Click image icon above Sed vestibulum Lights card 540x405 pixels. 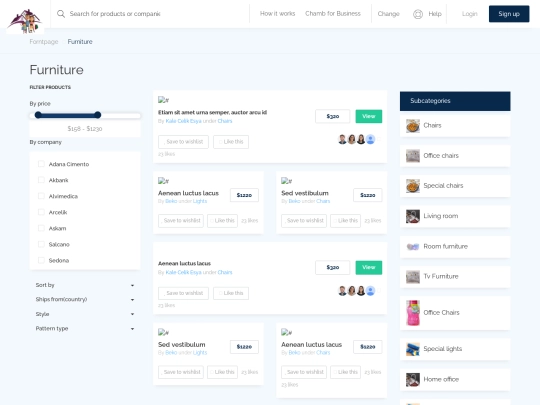[163, 332]
